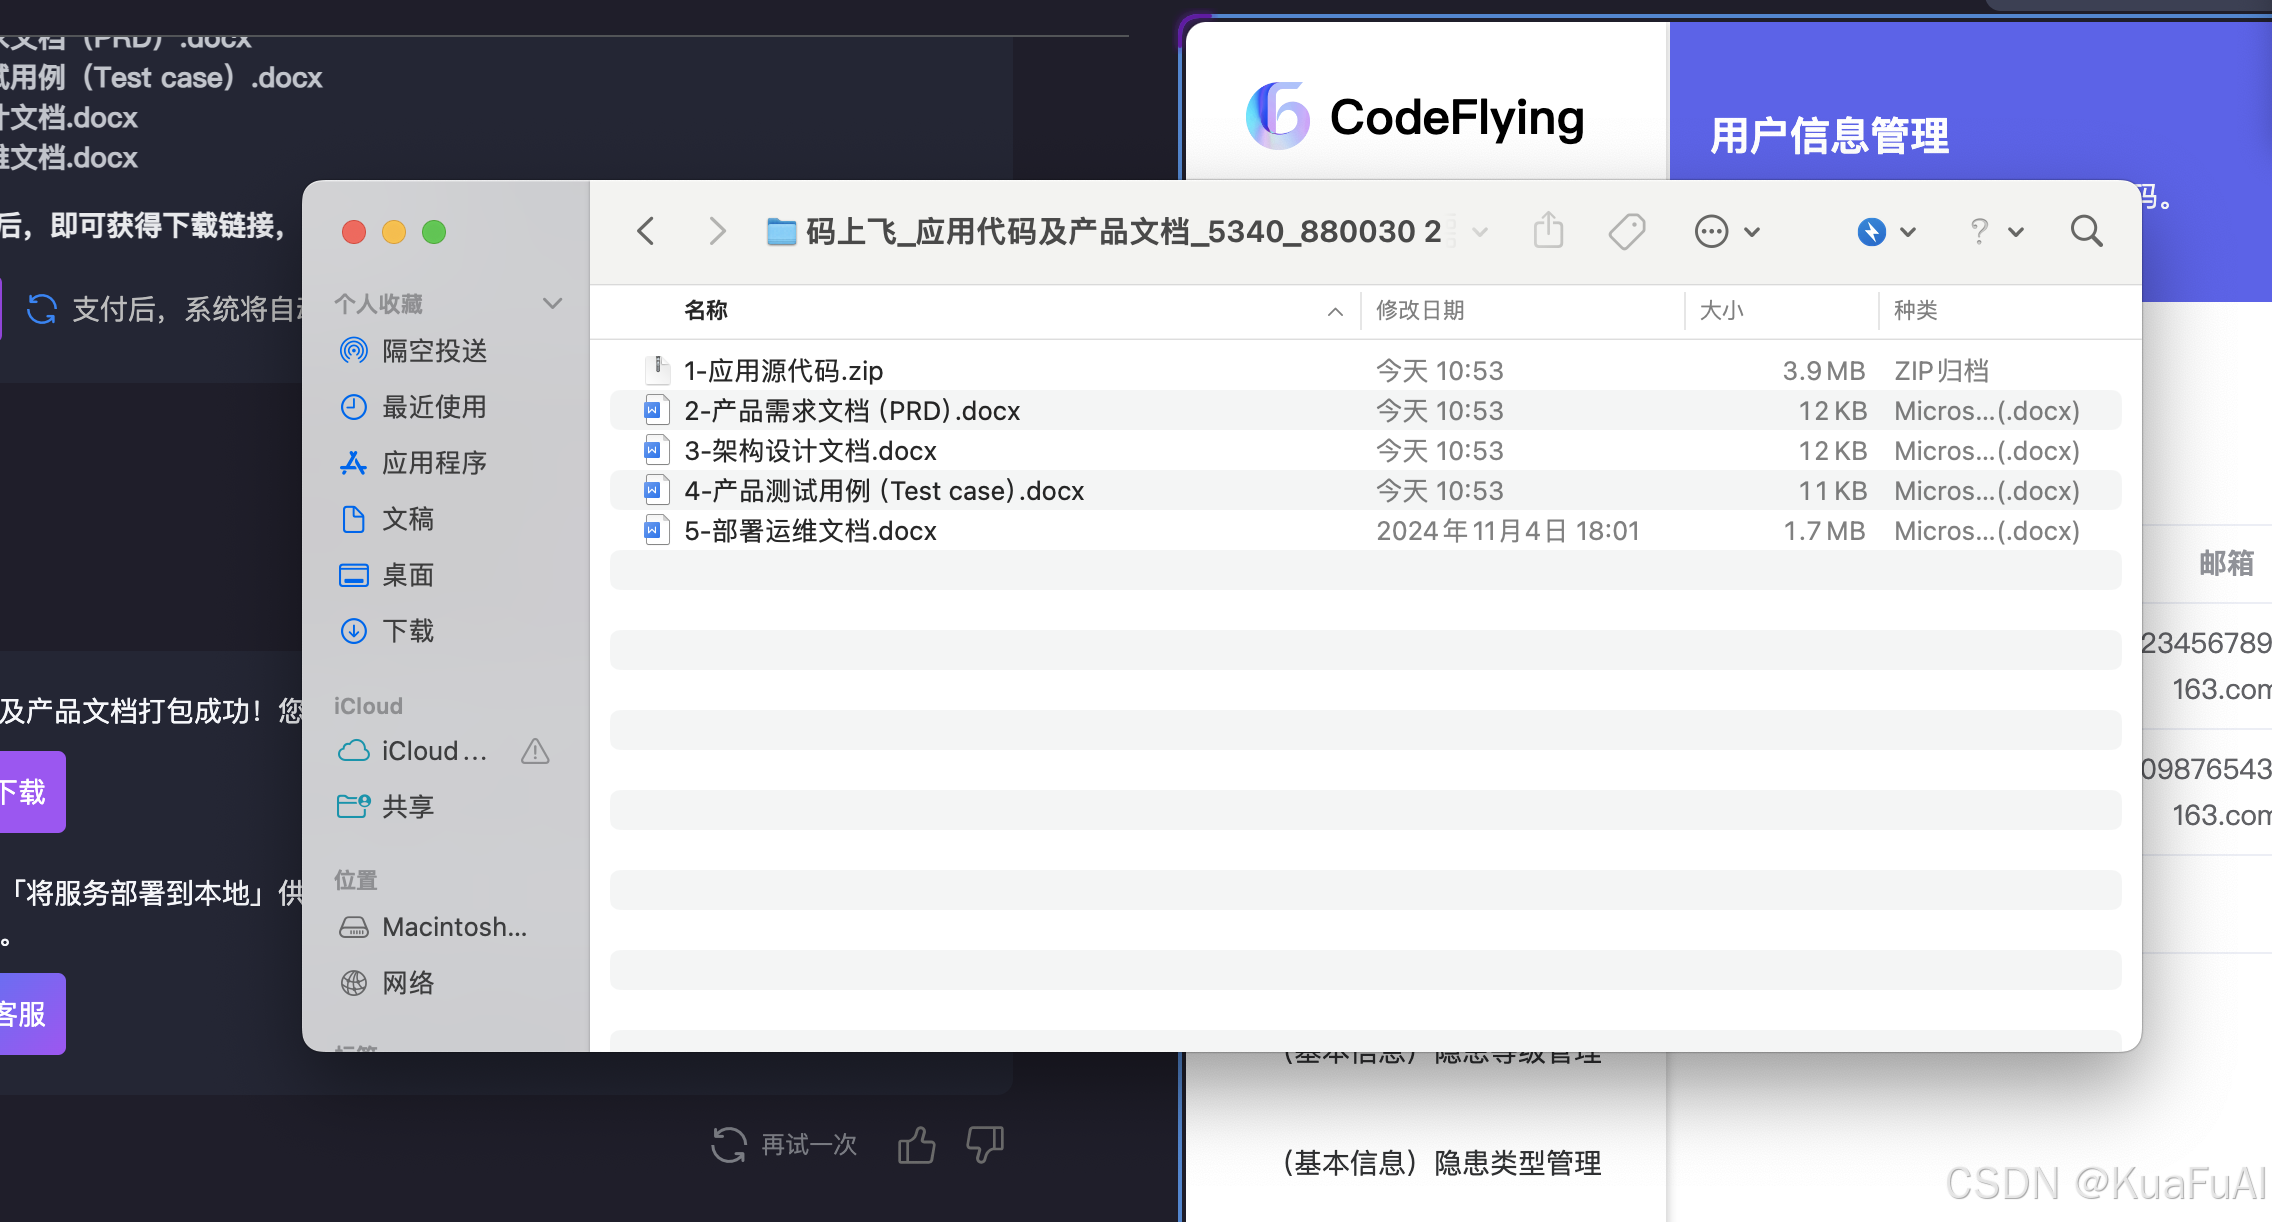This screenshot has width=2272, height=1222.
Task: Collapse the 个人收藏 sidebar section
Action: point(552,303)
